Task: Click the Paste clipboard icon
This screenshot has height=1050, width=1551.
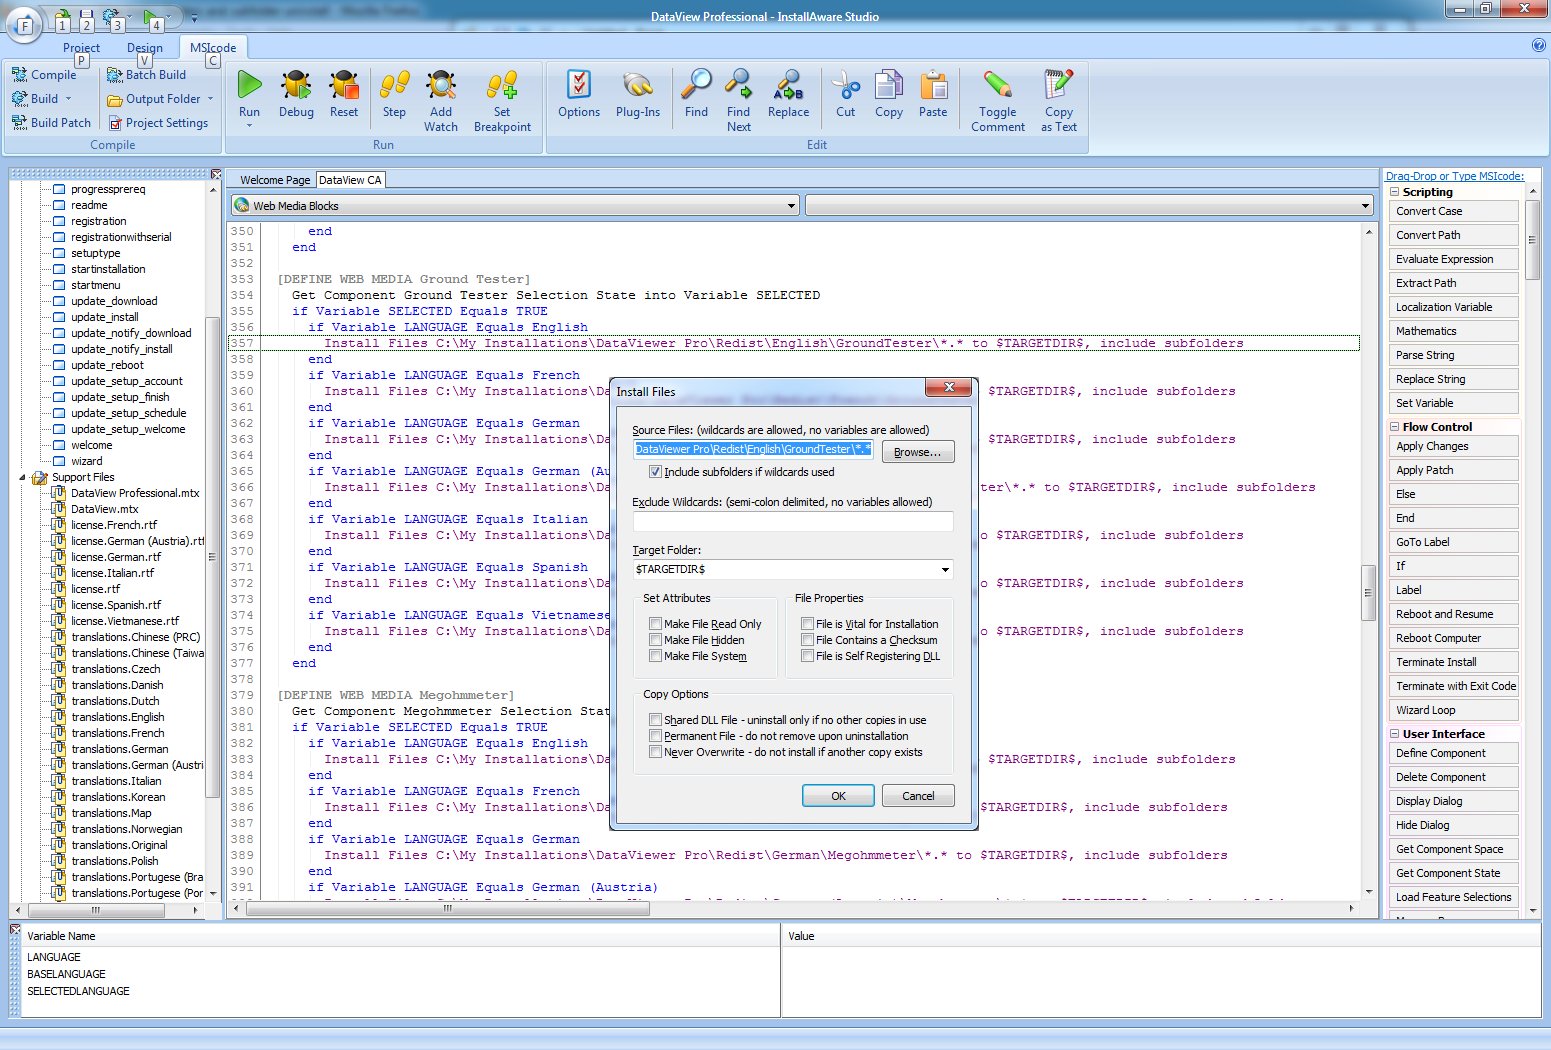Action: 934,85
